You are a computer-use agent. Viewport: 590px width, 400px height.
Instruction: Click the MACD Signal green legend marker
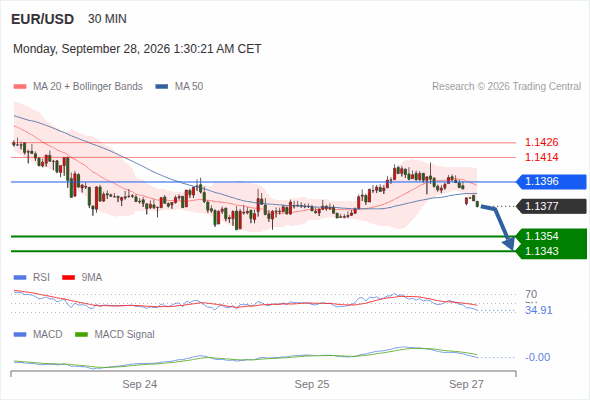(81, 335)
